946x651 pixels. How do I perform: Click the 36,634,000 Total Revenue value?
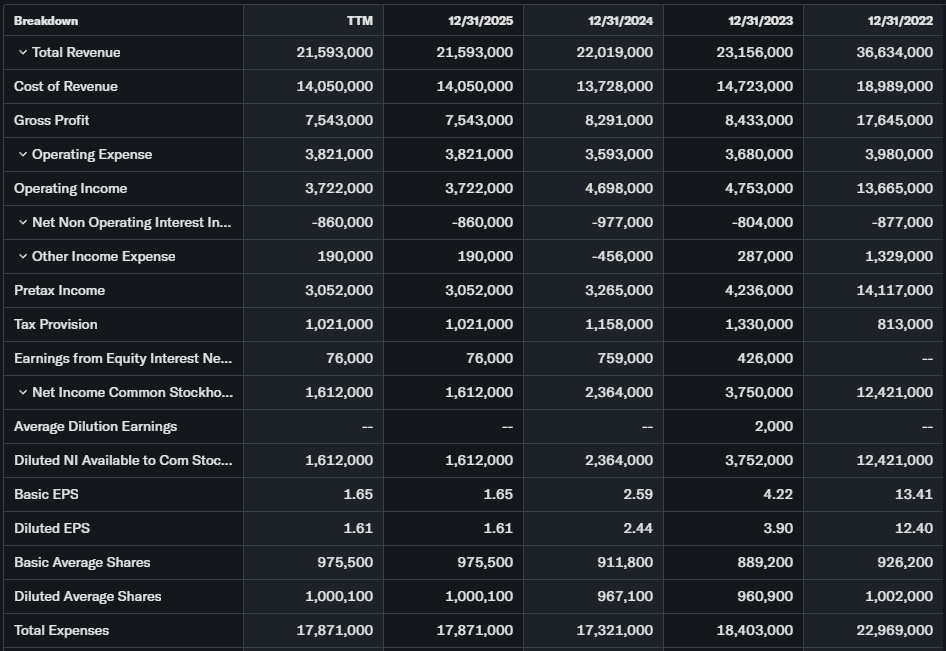tap(893, 52)
